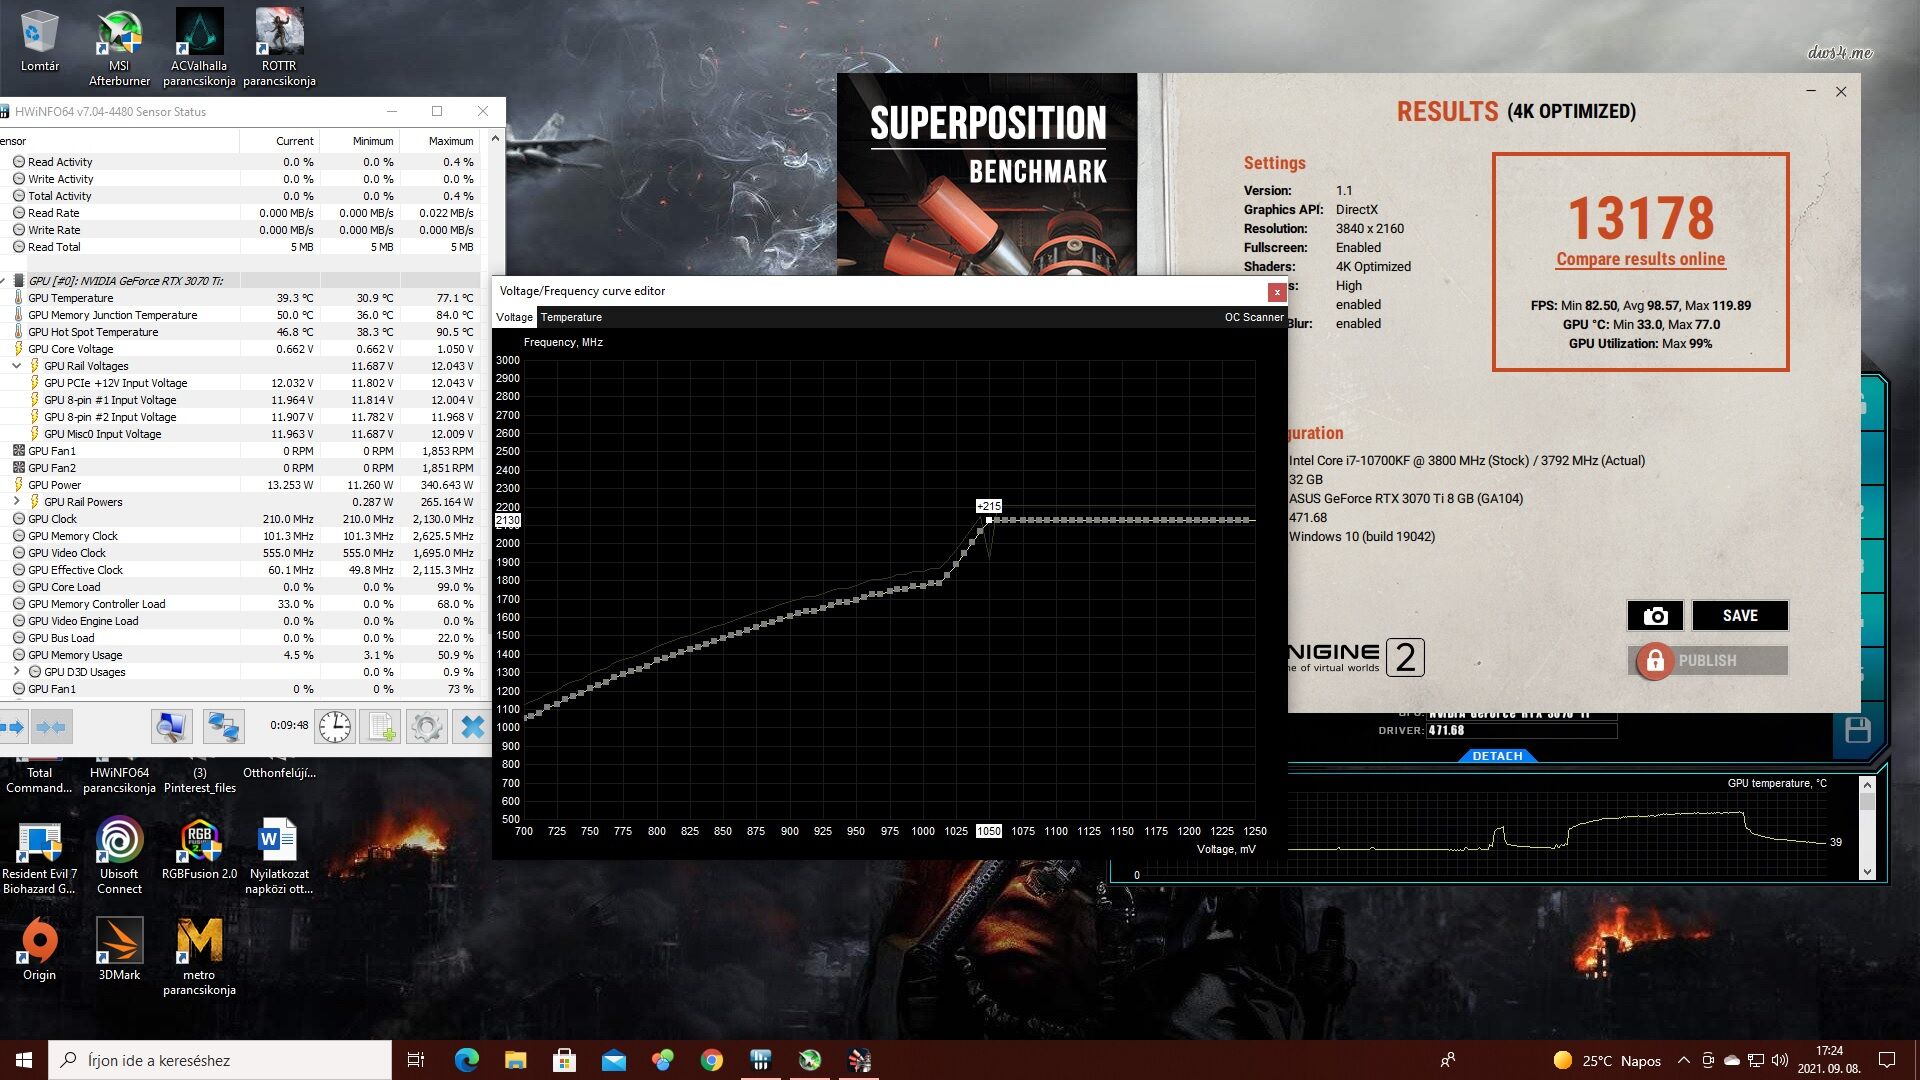Click the HWiNFO summary magnifier monitor icon
1920x1080 pixels.
tap(171, 727)
